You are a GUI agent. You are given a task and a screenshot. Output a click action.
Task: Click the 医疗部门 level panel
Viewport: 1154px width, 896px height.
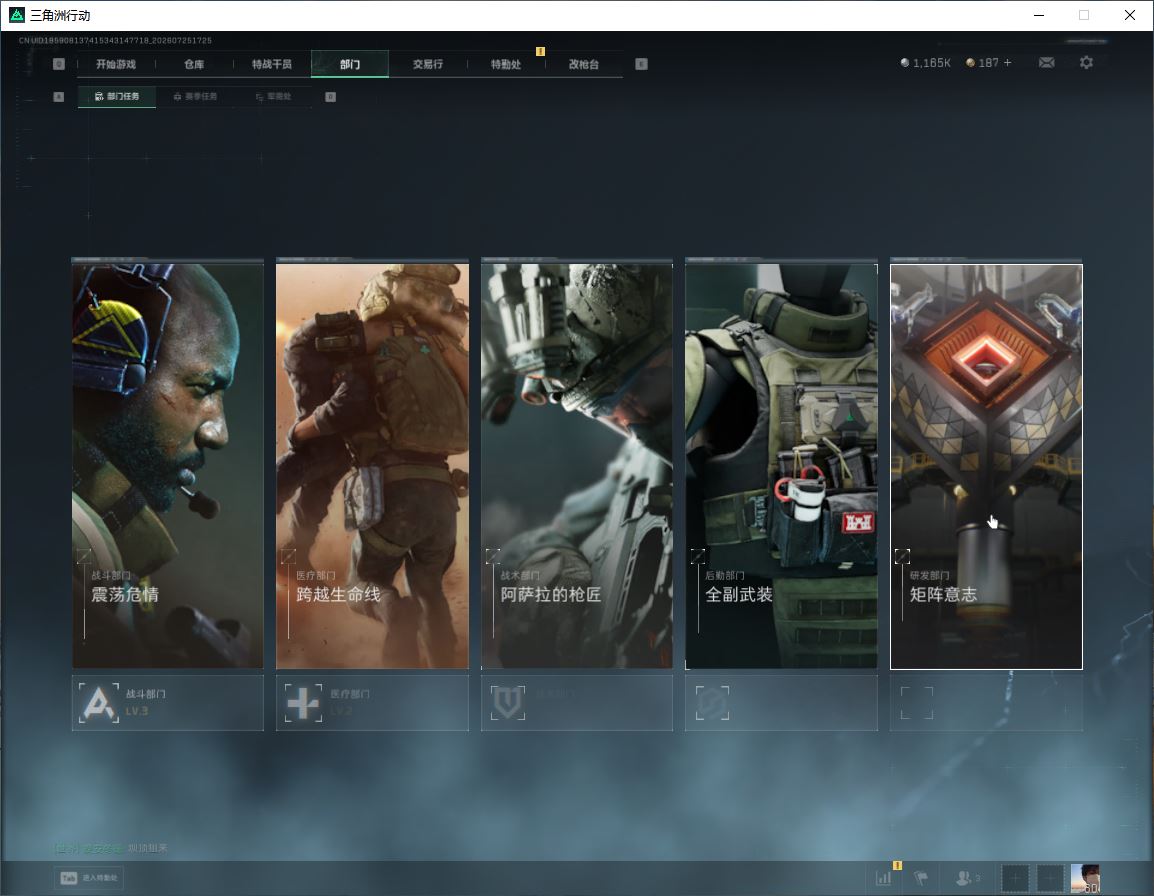pos(372,703)
